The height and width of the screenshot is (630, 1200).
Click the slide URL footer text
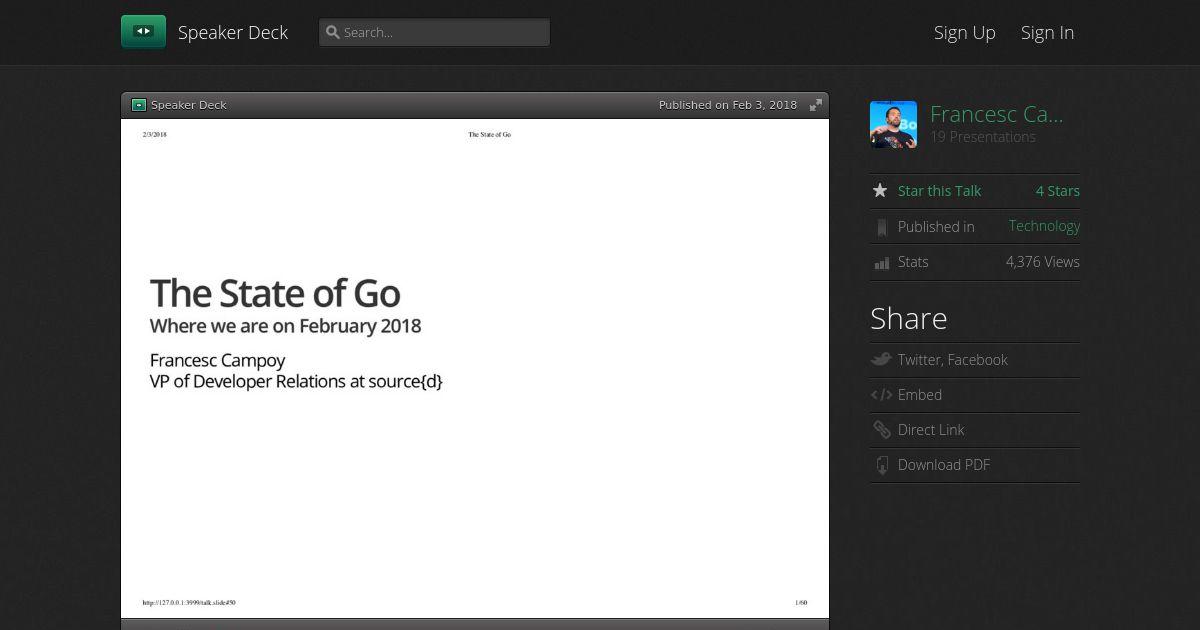pos(189,603)
